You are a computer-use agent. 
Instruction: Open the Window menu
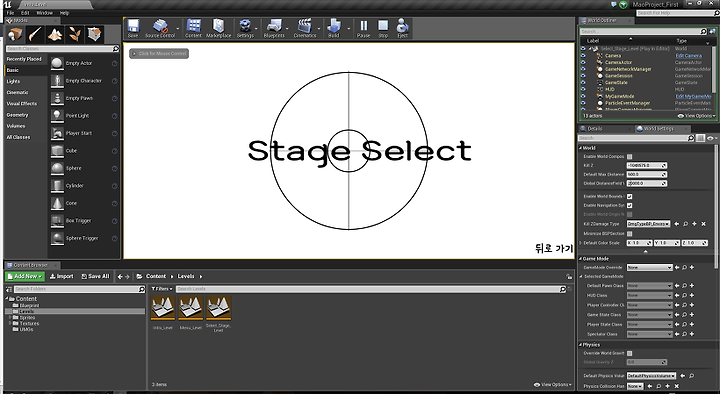[x=45, y=13]
